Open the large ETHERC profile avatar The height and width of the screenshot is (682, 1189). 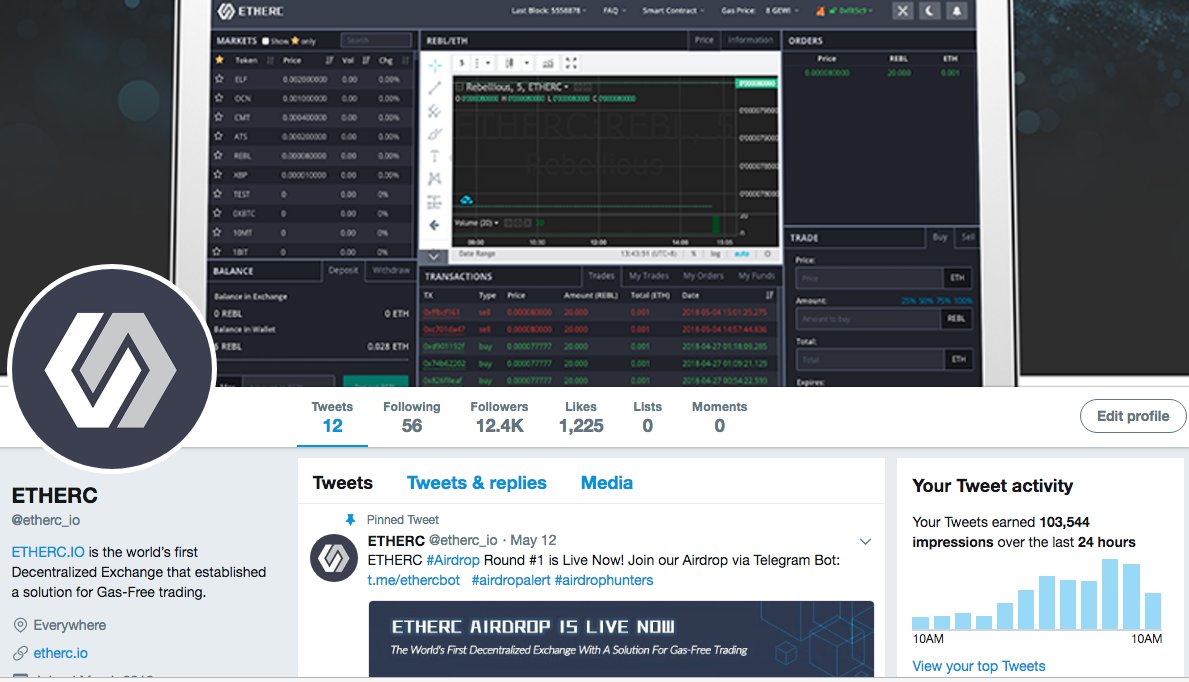(x=111, y=369)
